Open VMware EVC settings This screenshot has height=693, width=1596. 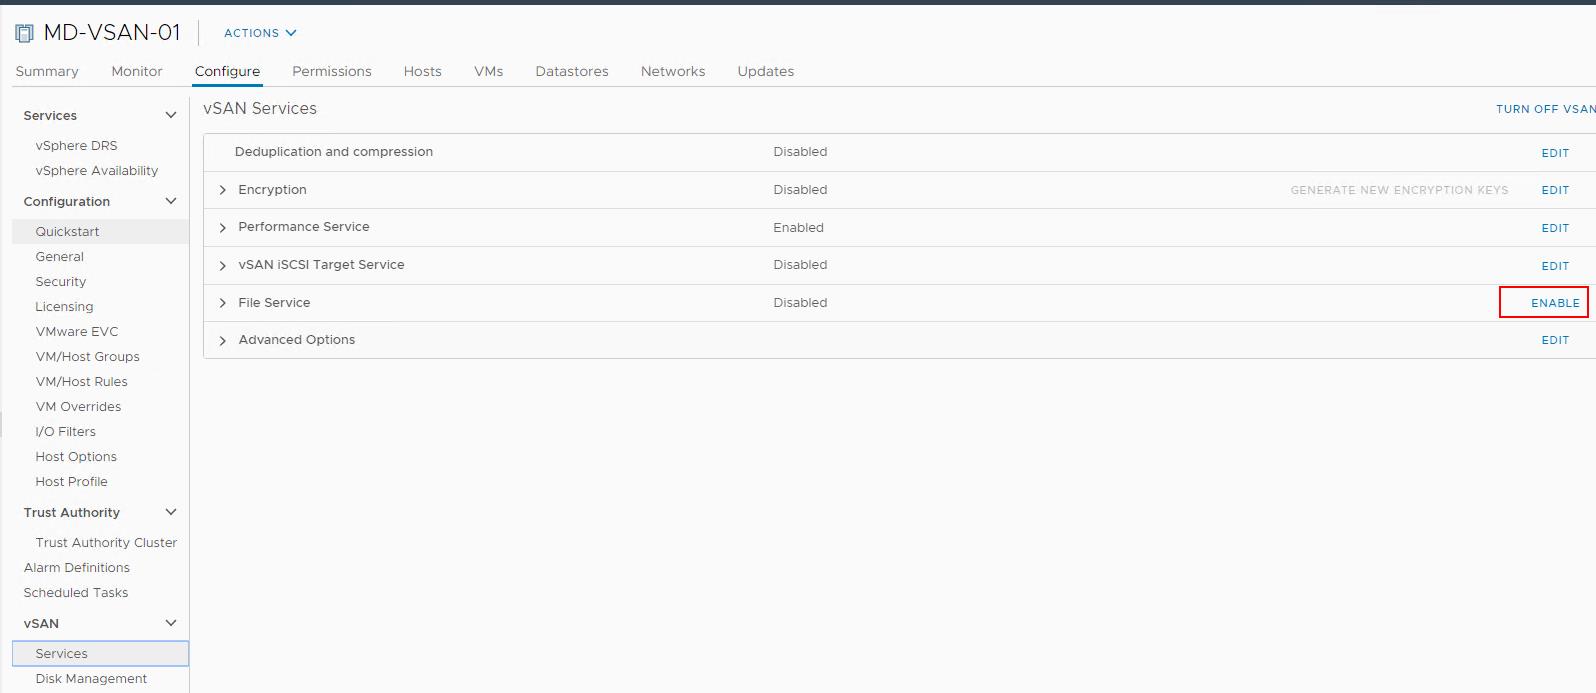point(77,331)
